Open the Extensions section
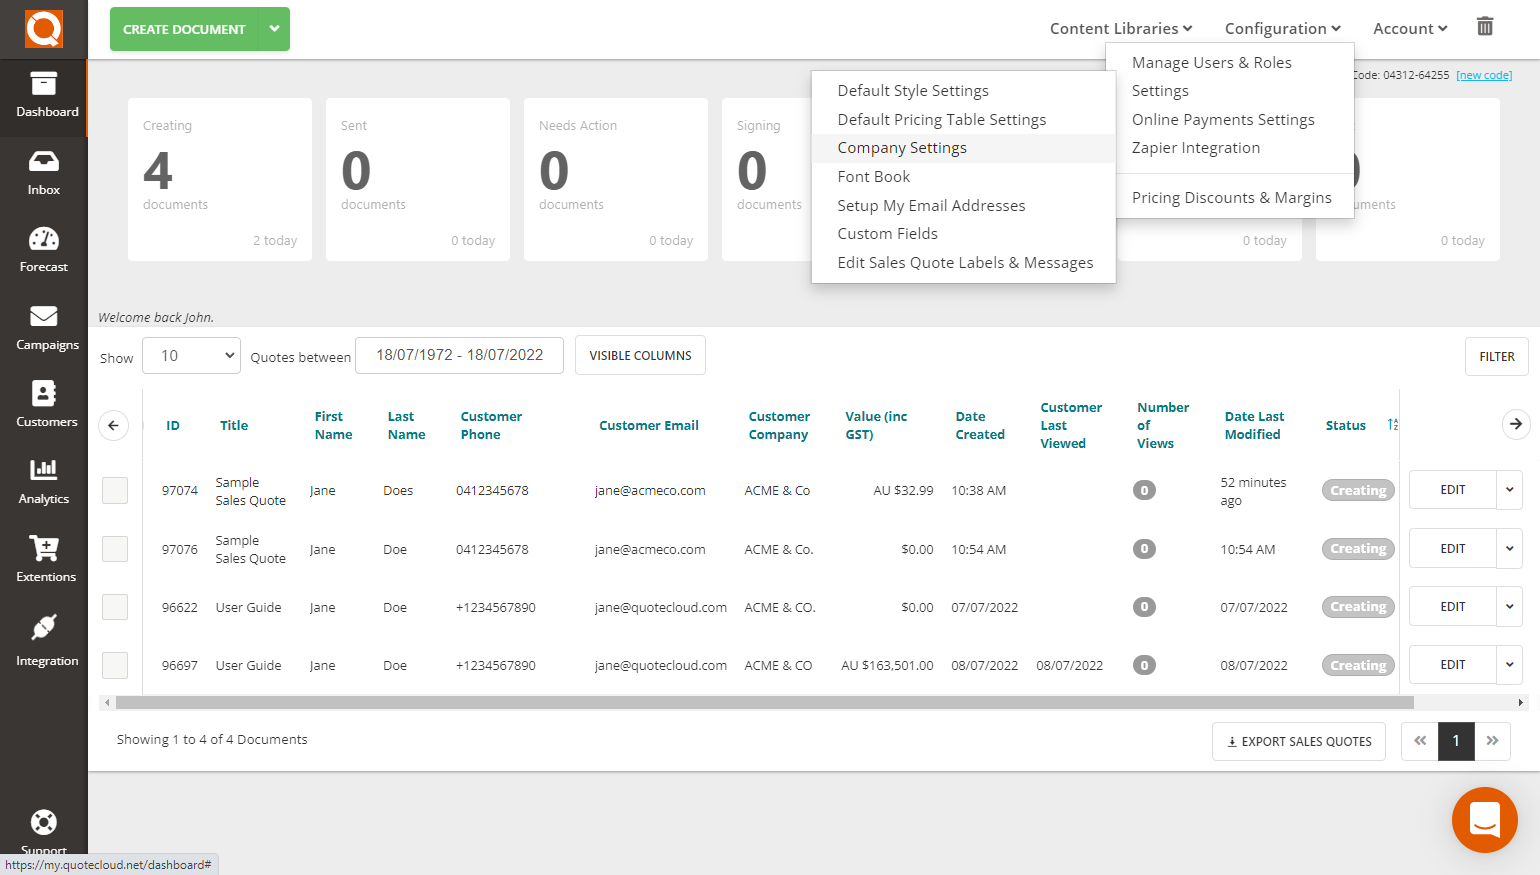 point(44,559)
